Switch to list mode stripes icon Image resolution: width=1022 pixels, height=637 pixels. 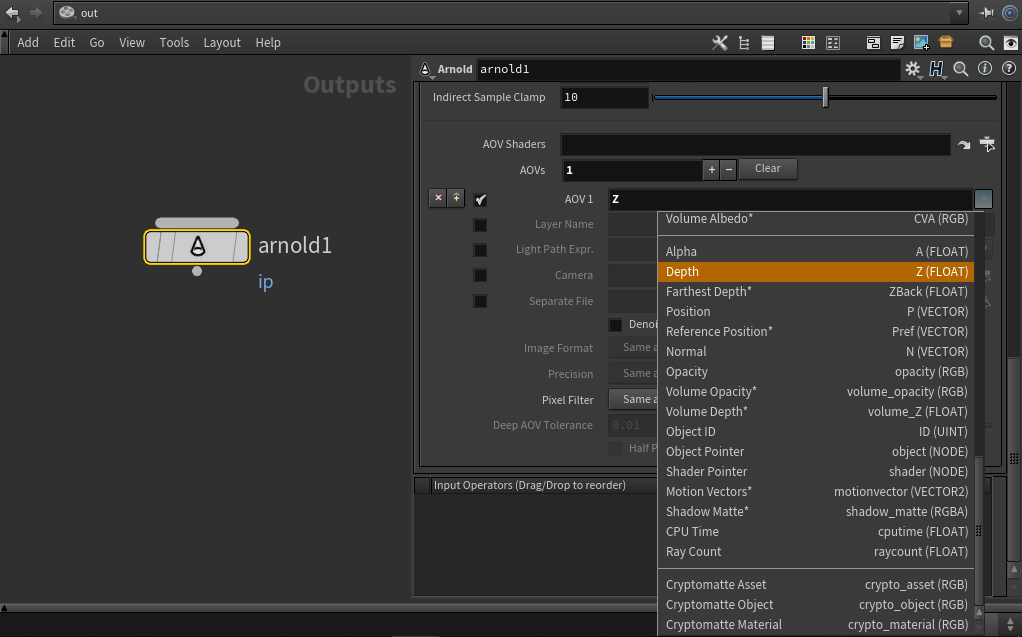pyautogui.click(x=768, y=42)
